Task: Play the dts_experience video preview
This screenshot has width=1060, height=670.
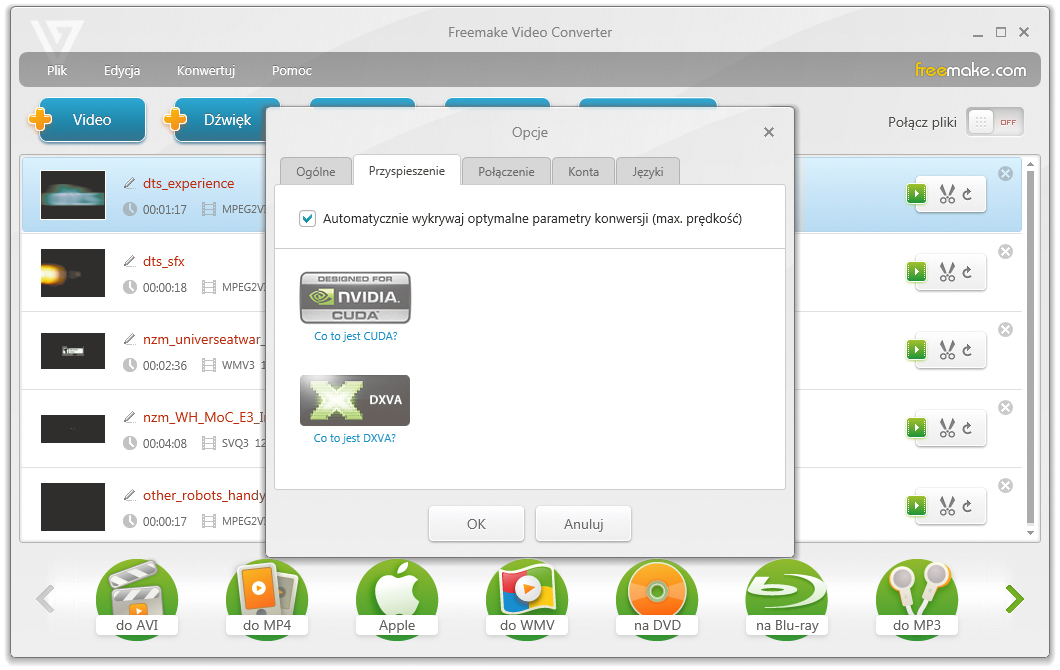Action: tap(916, 194)
